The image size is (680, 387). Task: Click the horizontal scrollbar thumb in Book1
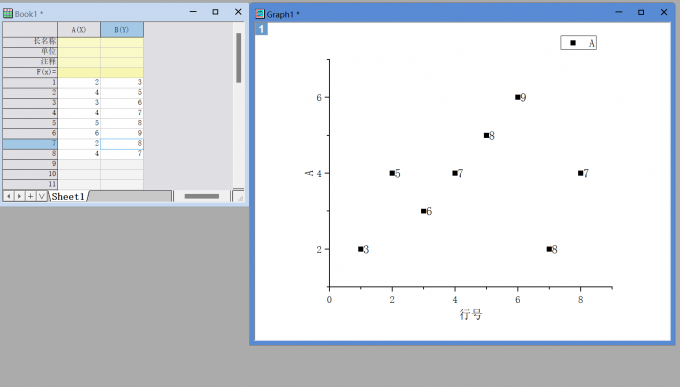tap(202, 197)
